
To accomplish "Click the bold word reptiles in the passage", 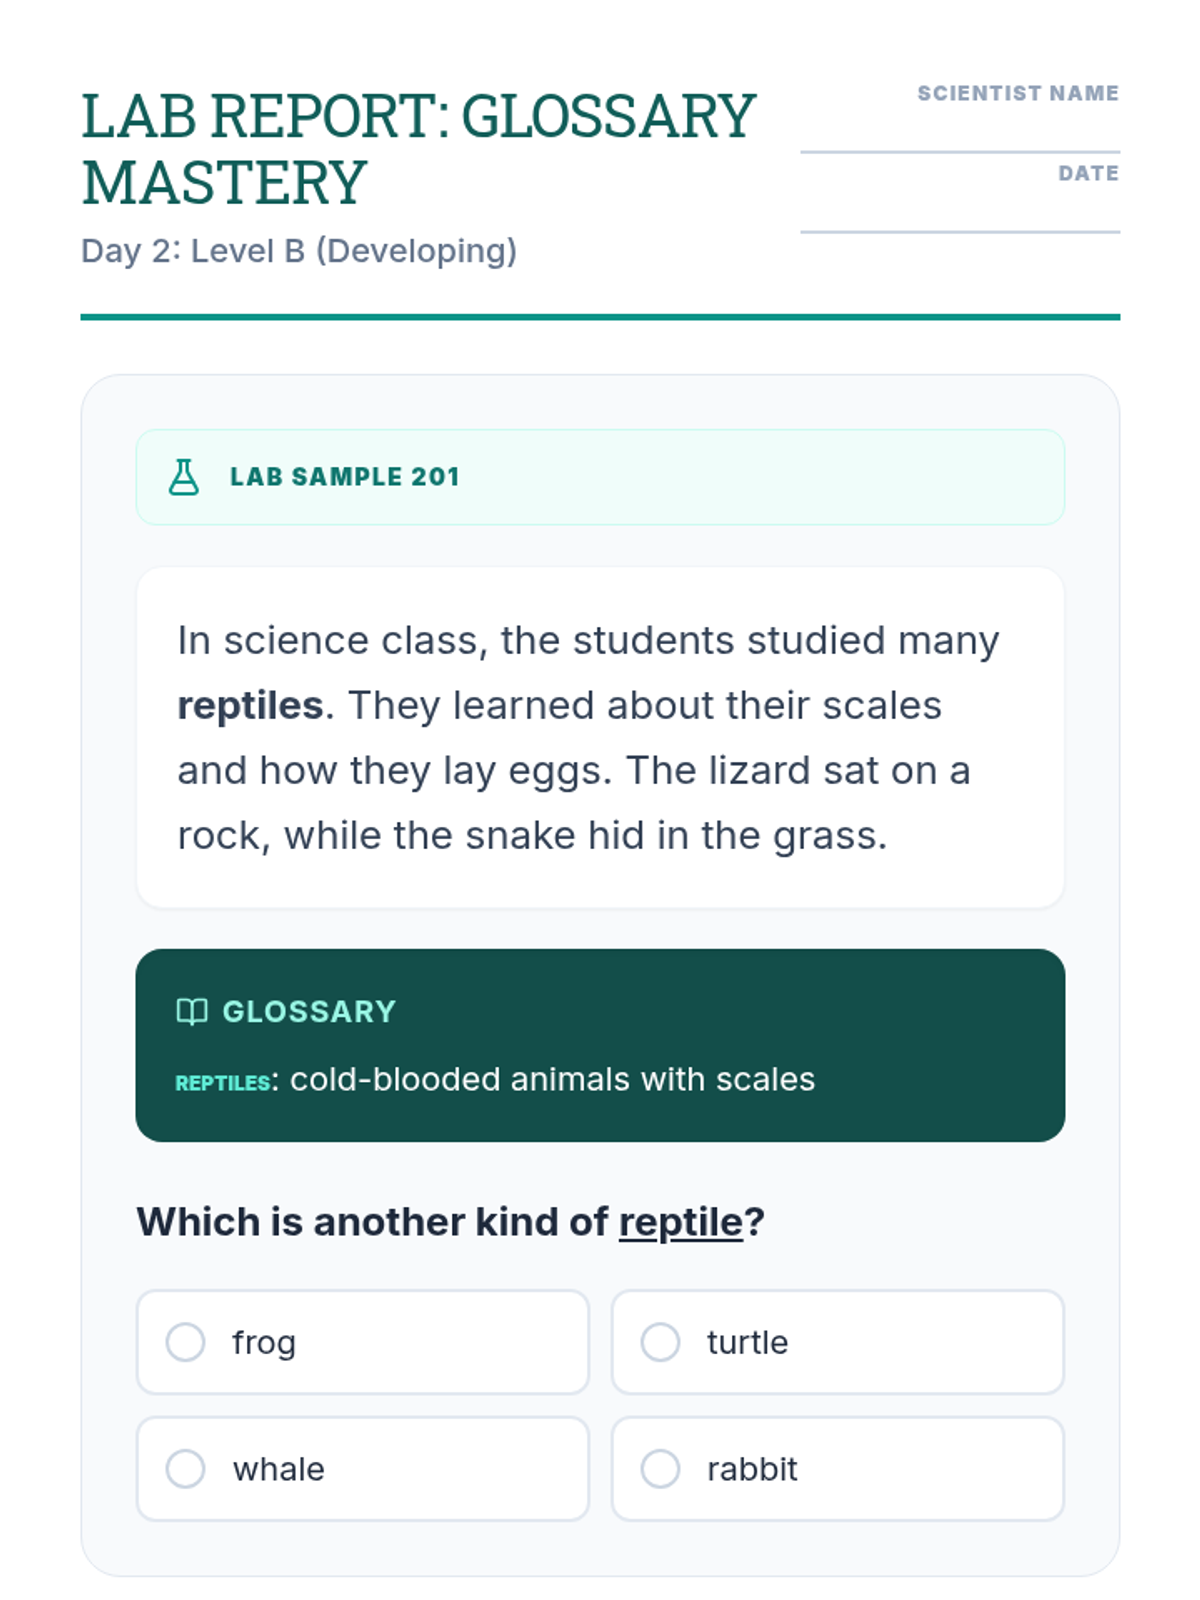I will [250, 706].
